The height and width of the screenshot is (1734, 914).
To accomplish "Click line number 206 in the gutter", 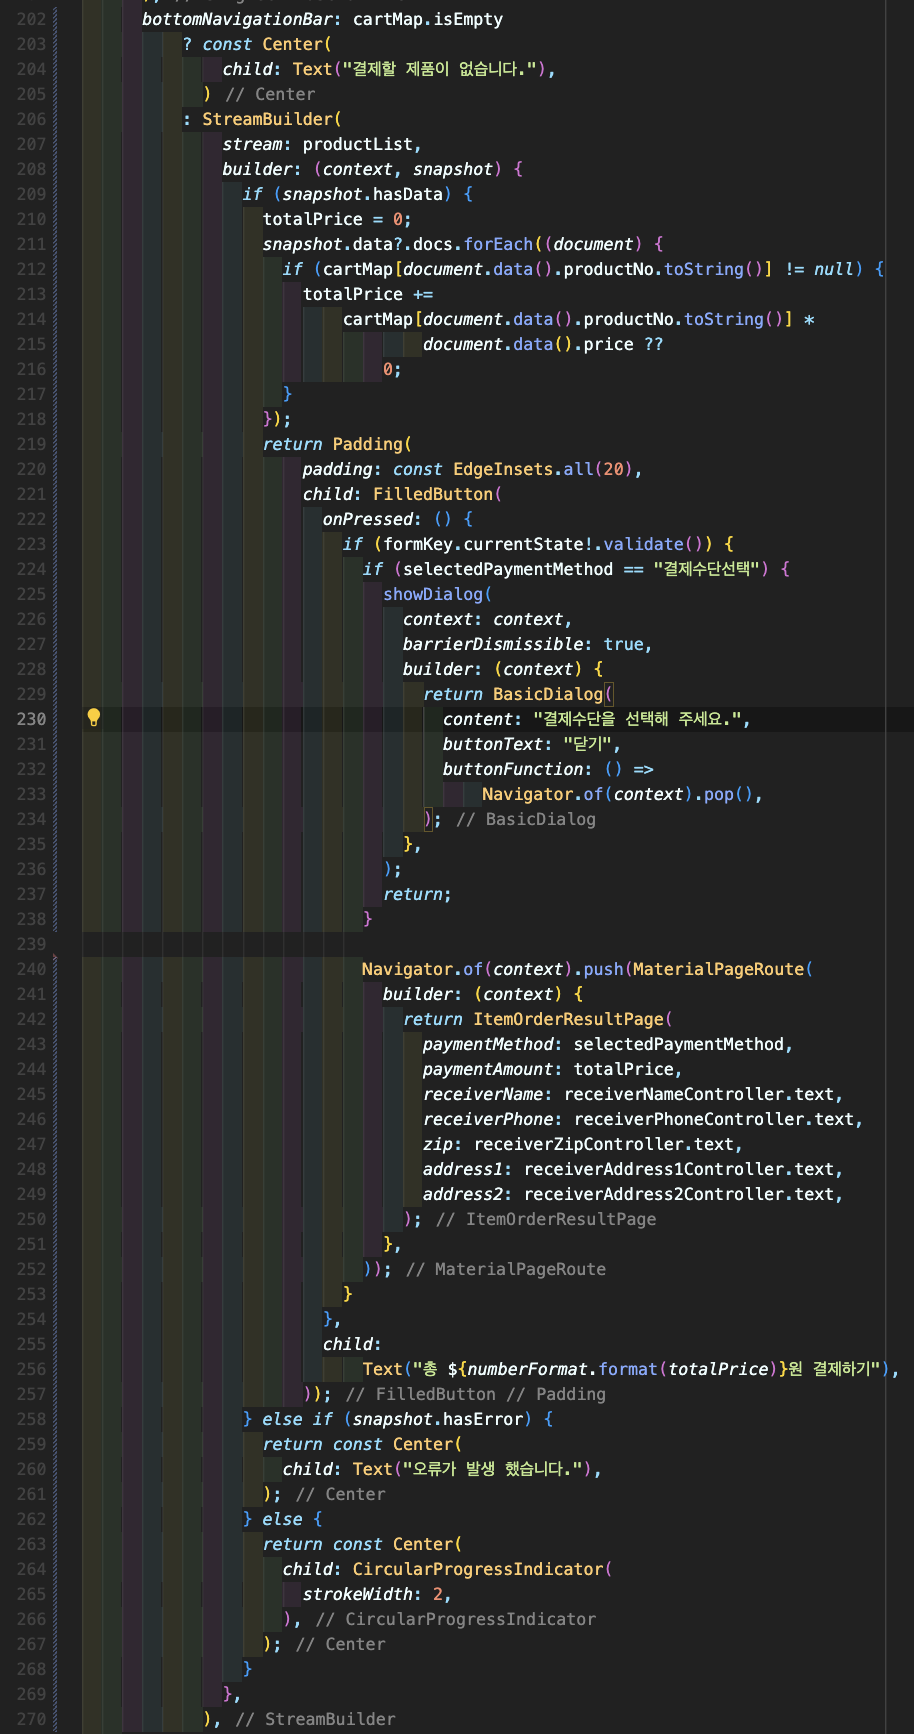I will coord(31,119).
